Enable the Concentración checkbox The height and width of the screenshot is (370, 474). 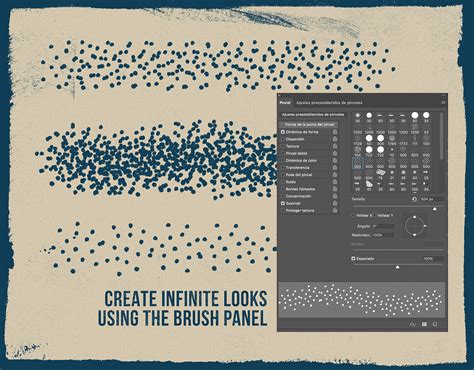pyautogui.click(x=283, y=196)
